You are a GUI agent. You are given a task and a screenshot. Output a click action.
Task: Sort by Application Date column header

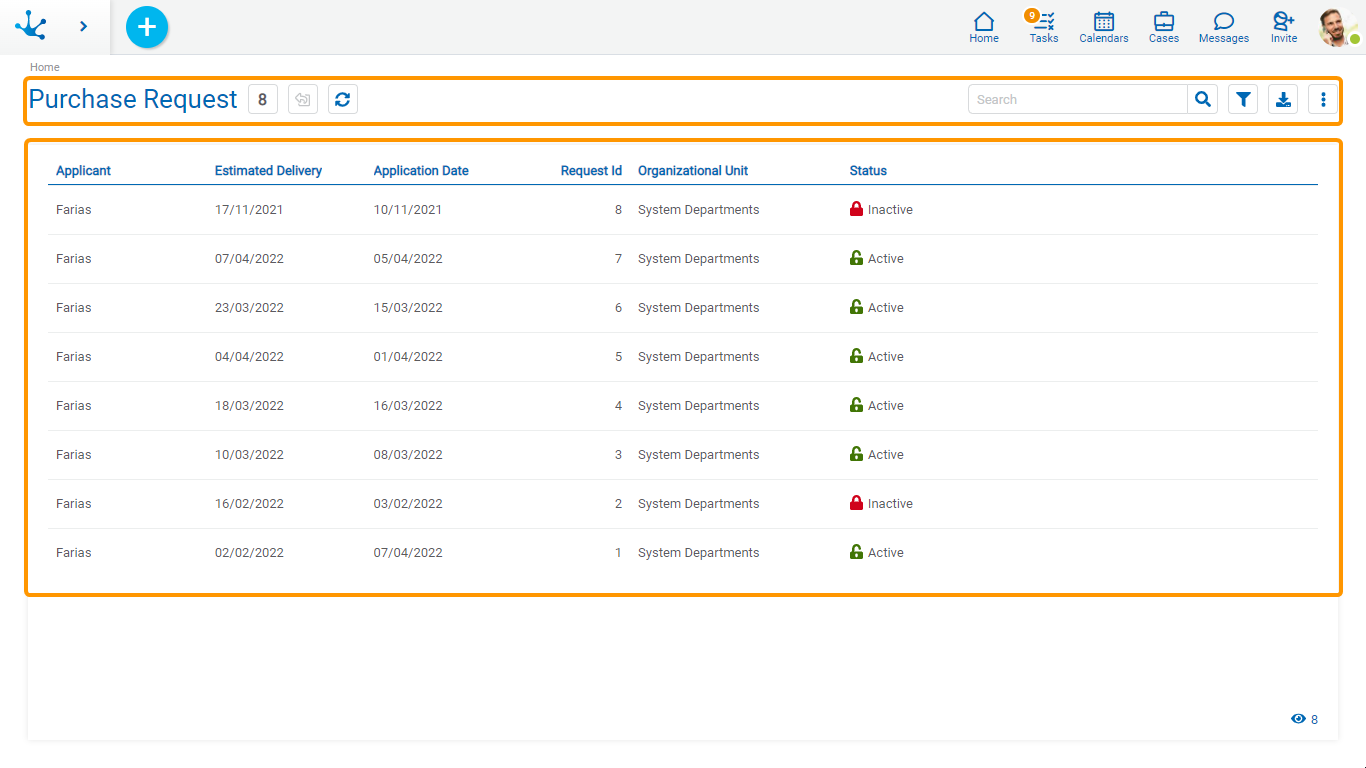tap(421, 171)
